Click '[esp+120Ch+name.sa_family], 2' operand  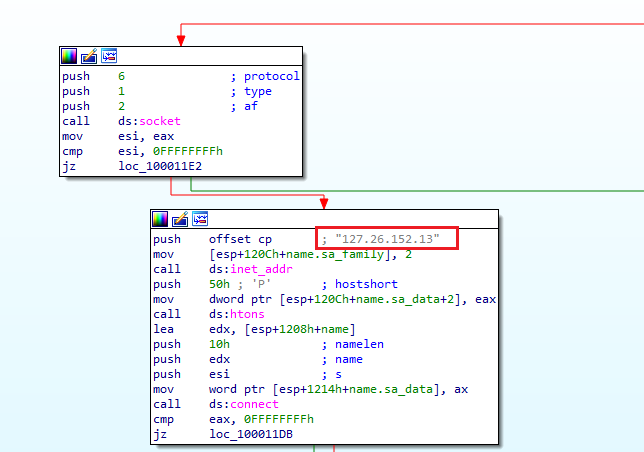(x=310, y=255)
